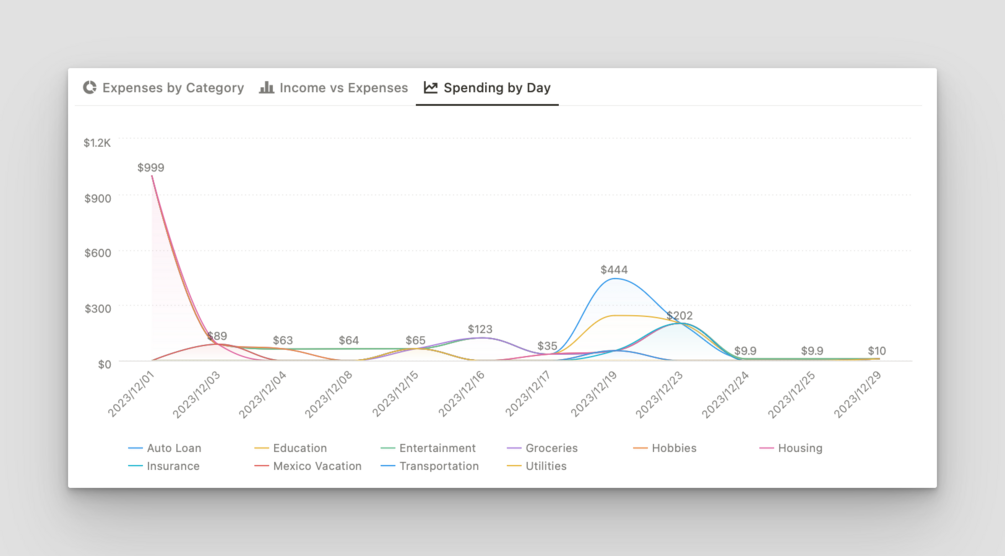Select the Spending by Day tab

pos(487,88)
